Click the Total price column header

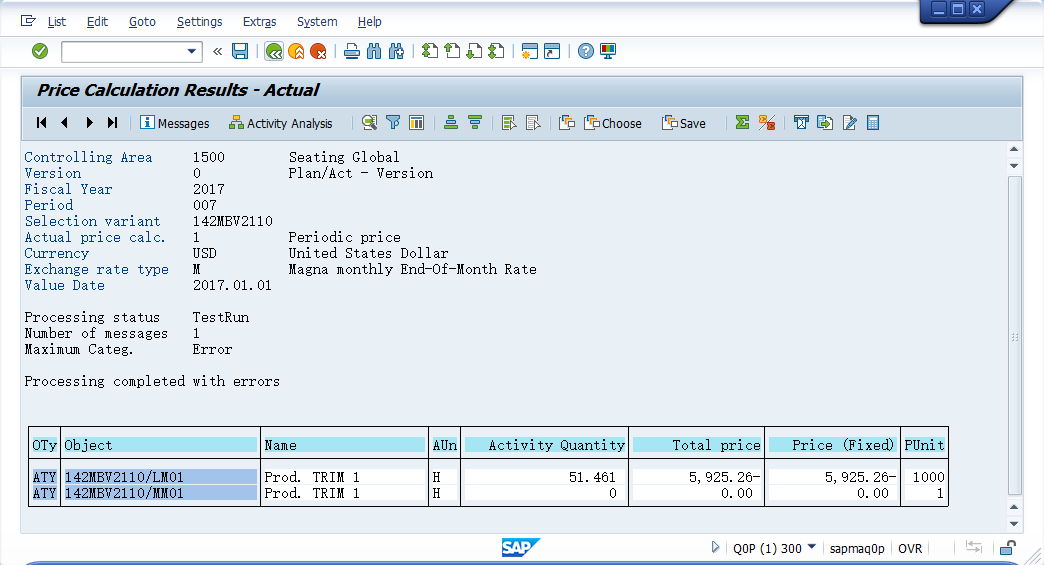click(x=696, y=445)
